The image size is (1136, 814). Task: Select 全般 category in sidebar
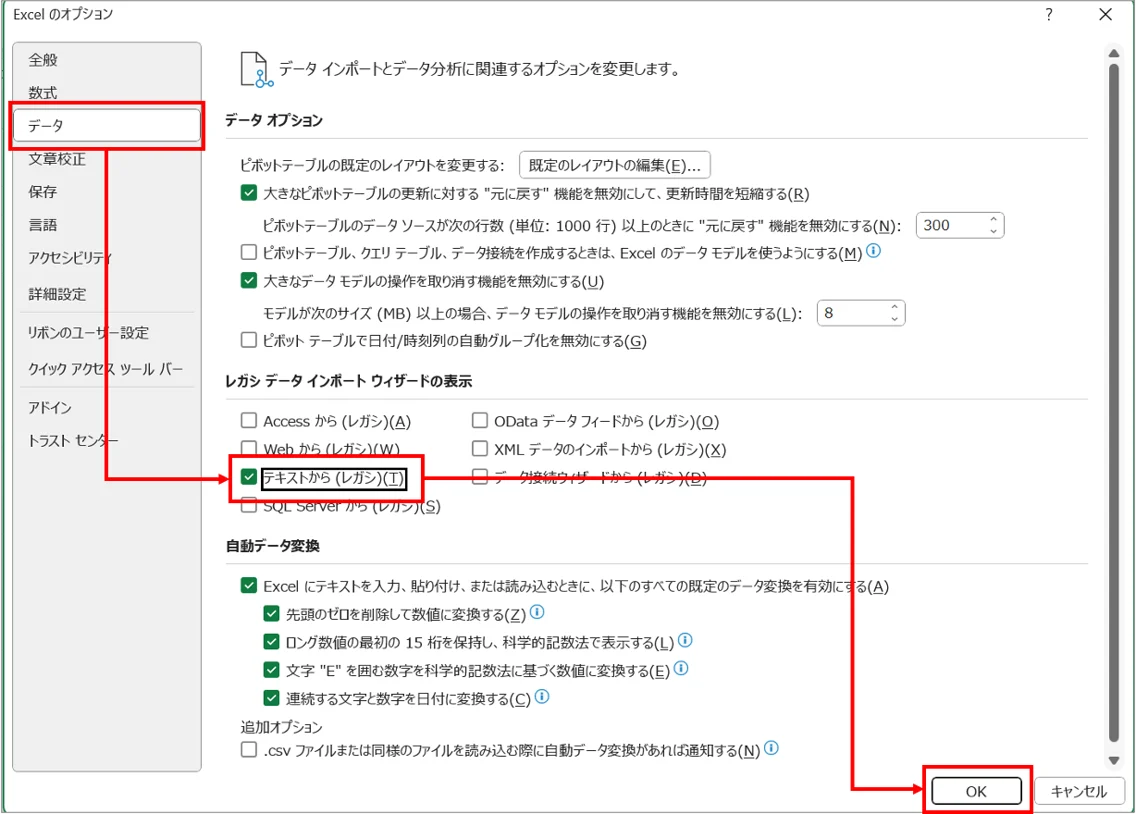click(106, 60)
